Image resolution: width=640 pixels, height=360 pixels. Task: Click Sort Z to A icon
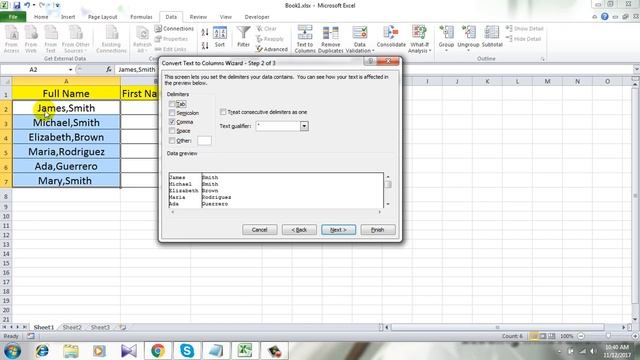click(x=205, y=45)
